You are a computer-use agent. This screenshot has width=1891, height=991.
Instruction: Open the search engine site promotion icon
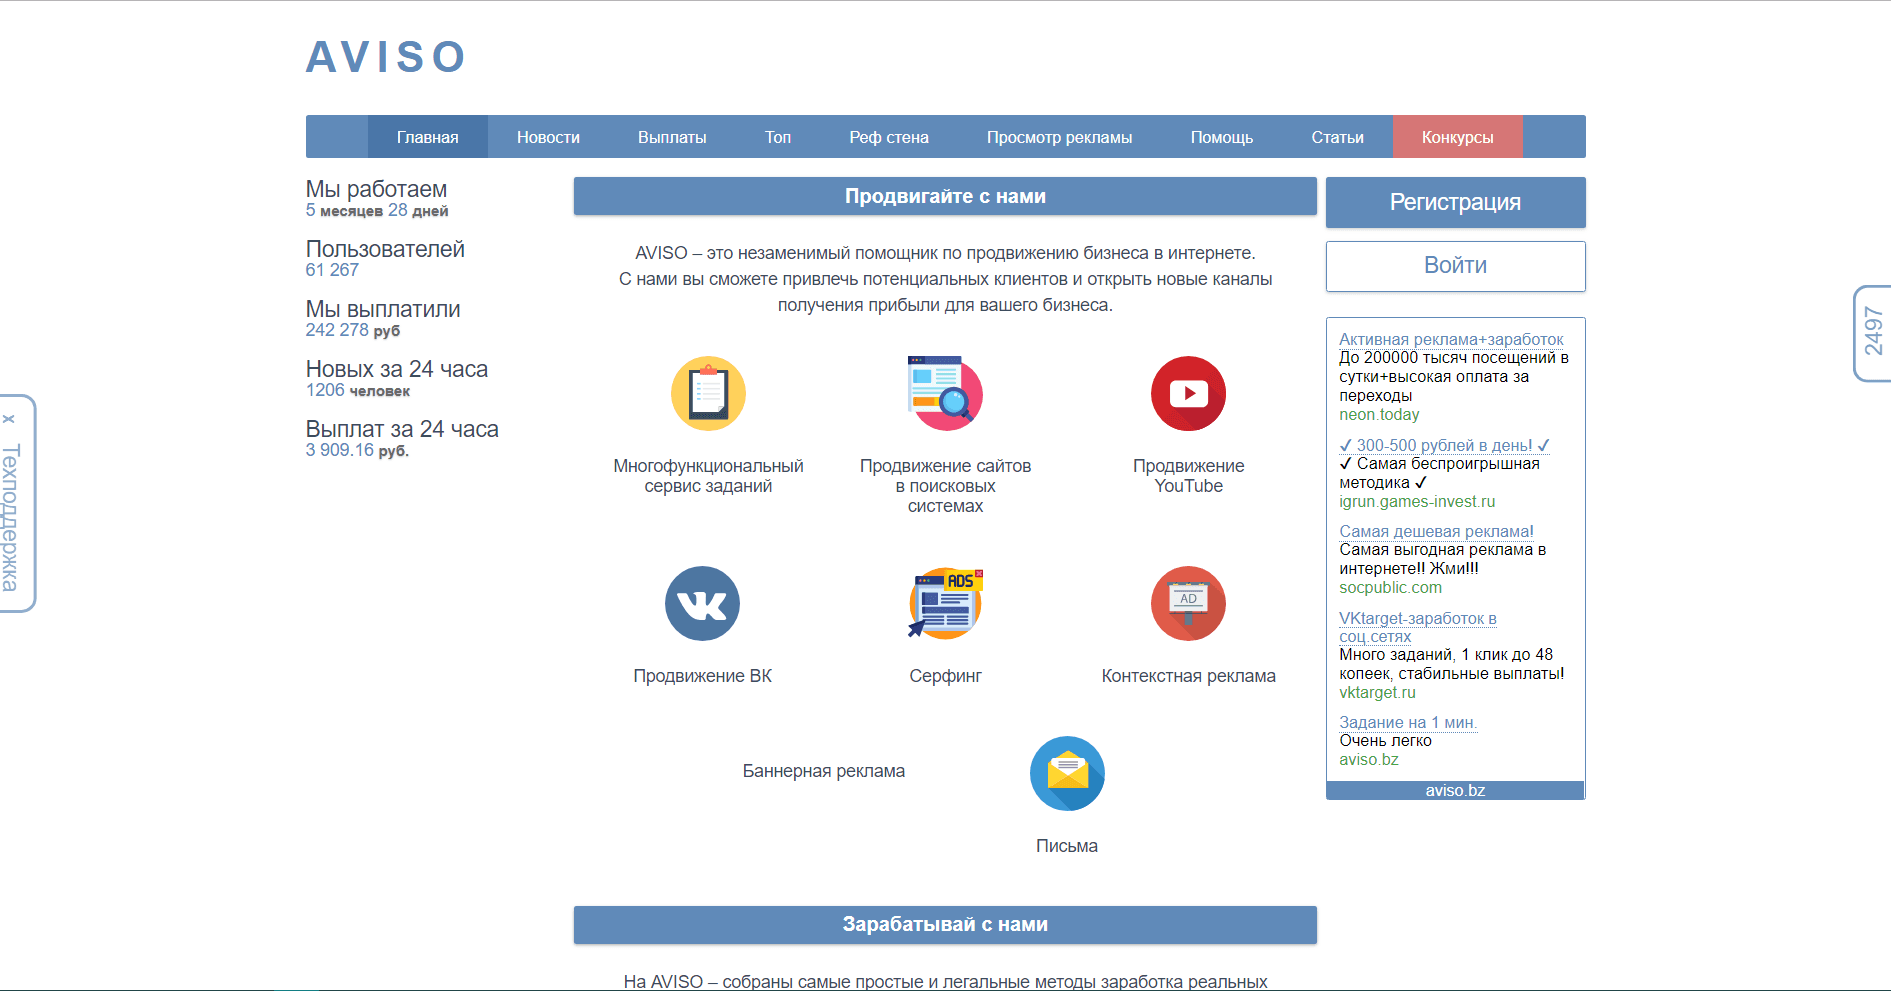[945, 394]
